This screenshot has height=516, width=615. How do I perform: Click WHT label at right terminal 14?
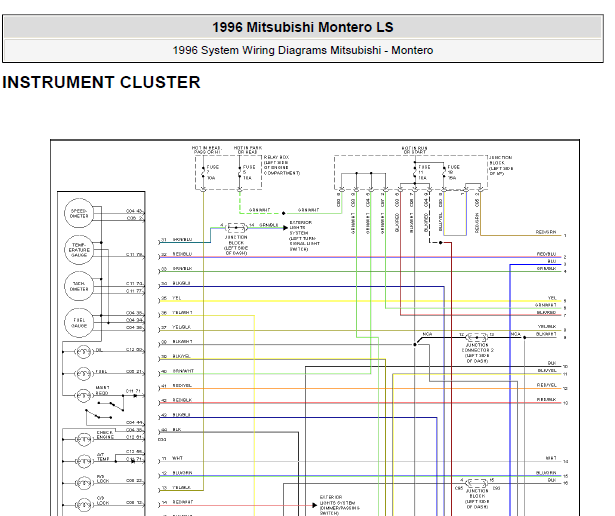[551, 458]
